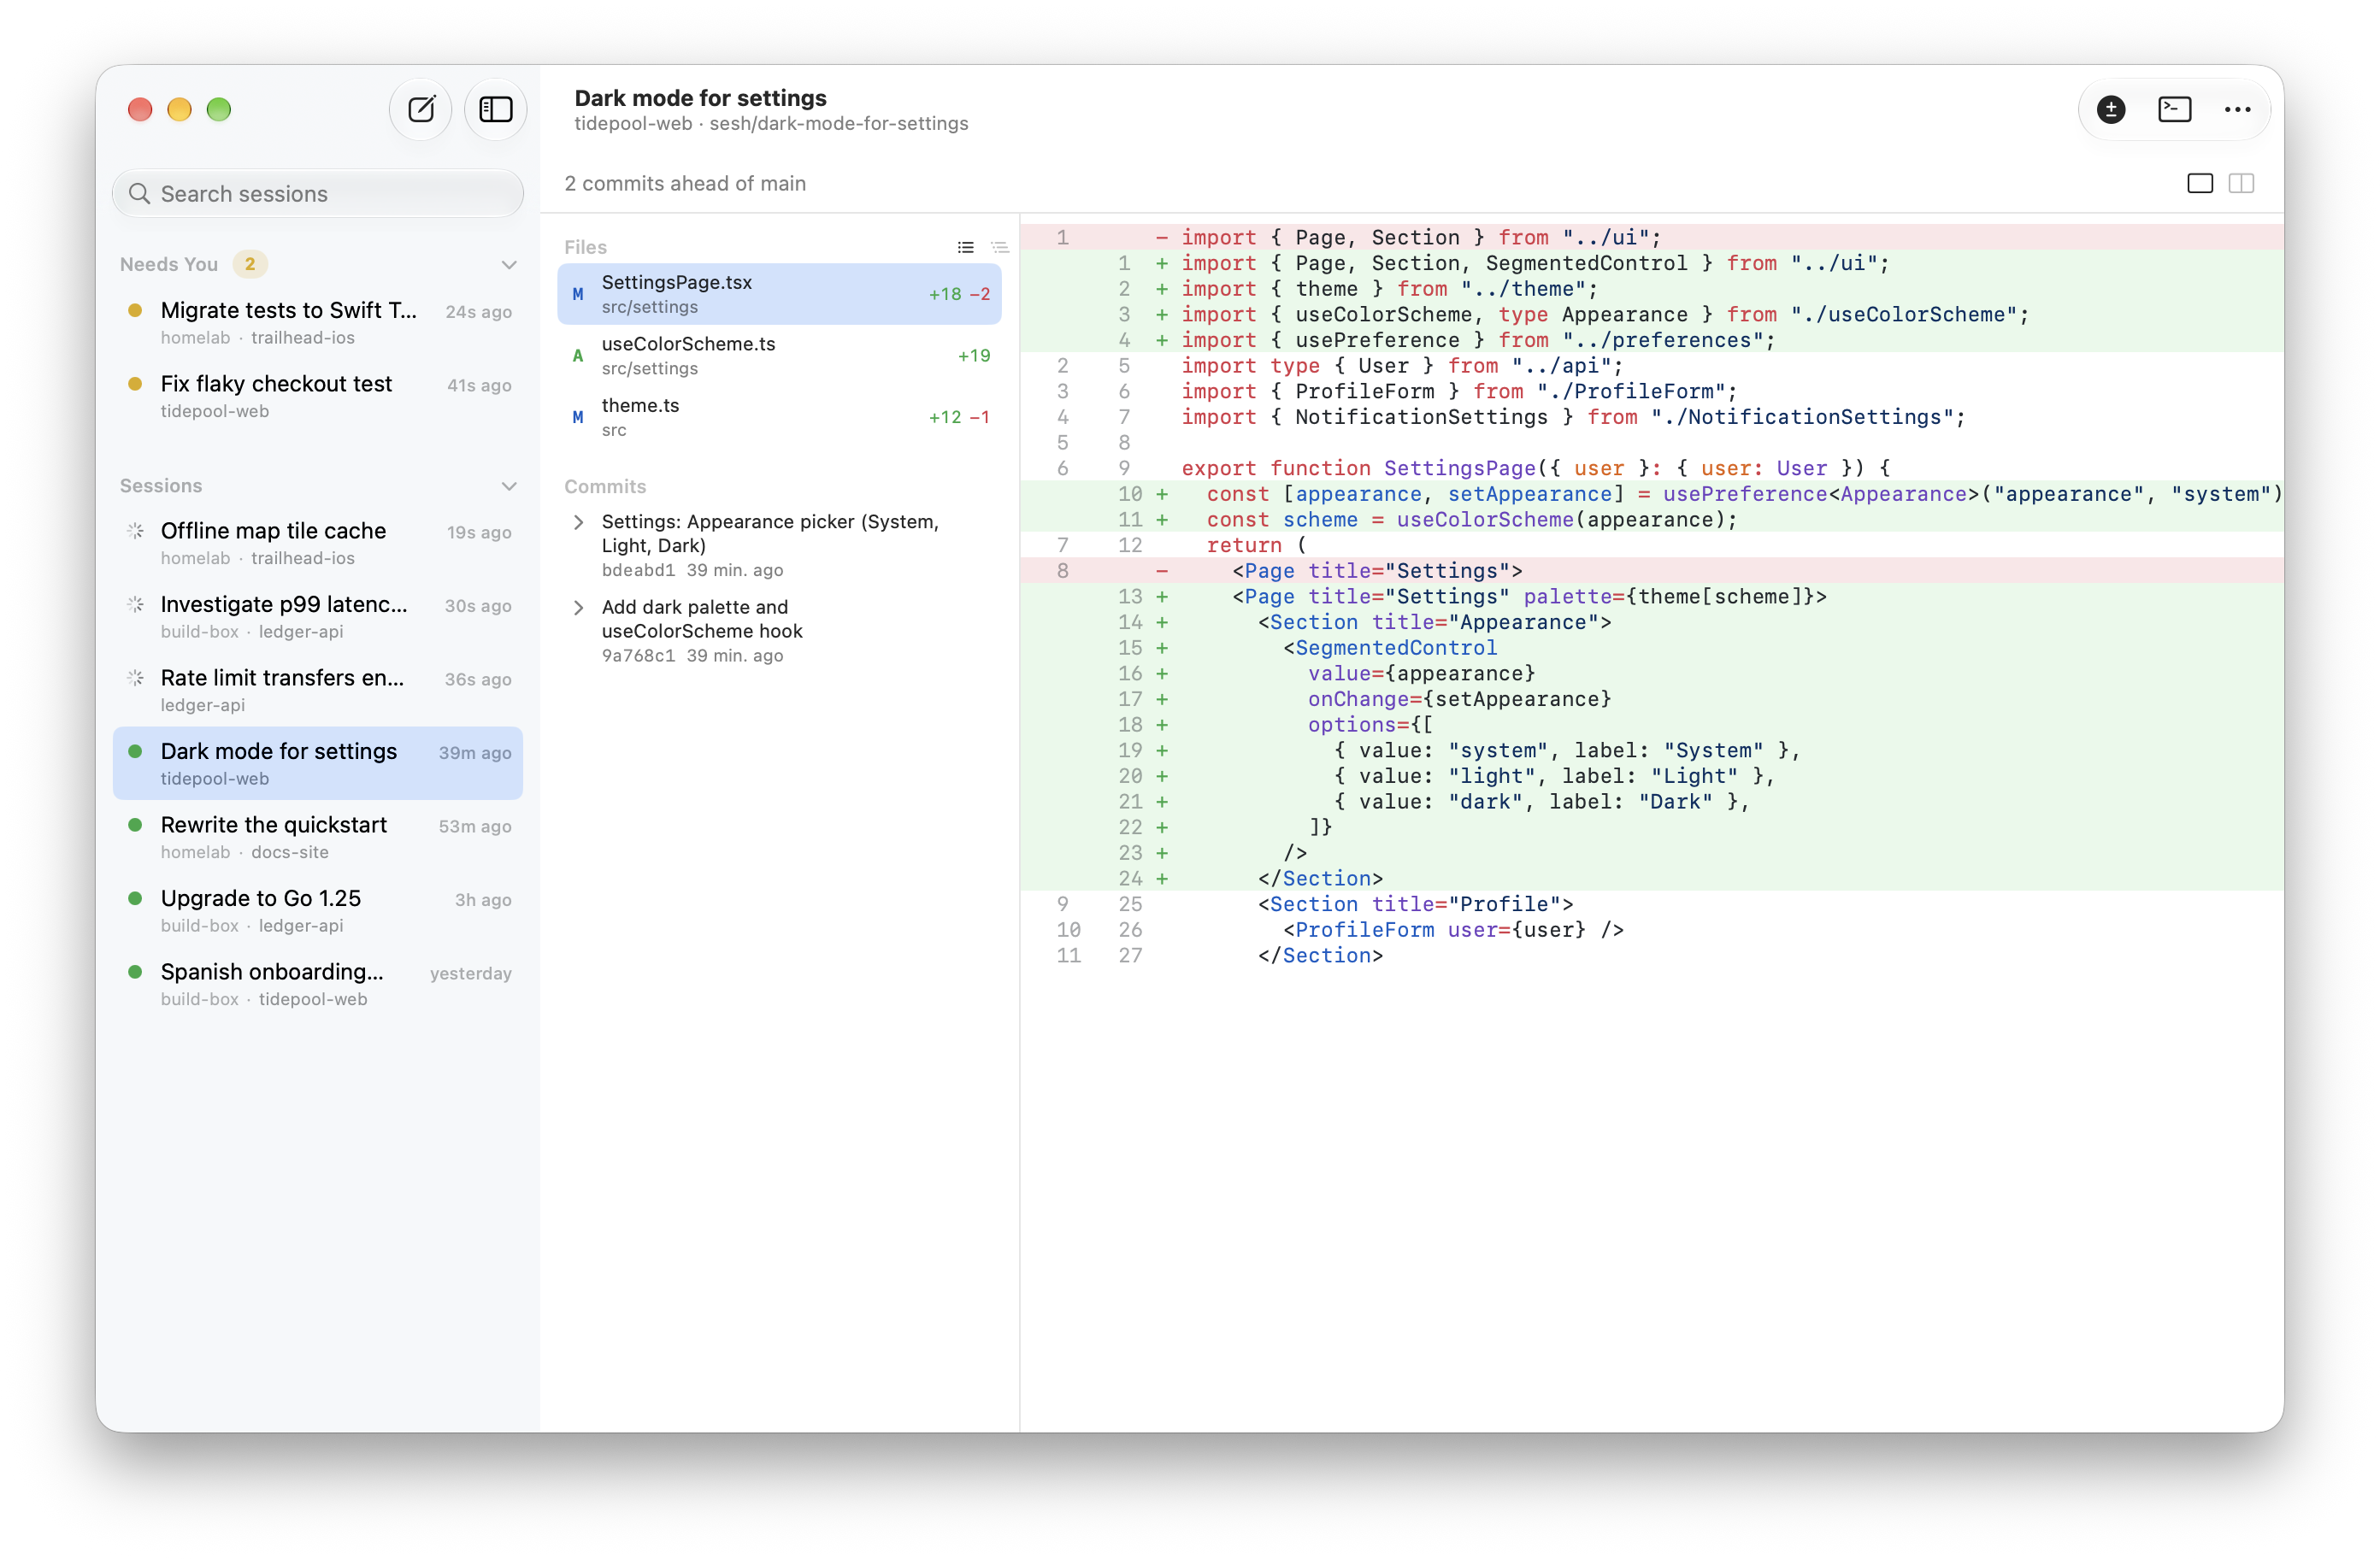The height and width of the screenshot is (1559, 2380).
Task: Click the '2 commits ahead of main' text
Action: (x=685, y=183)
